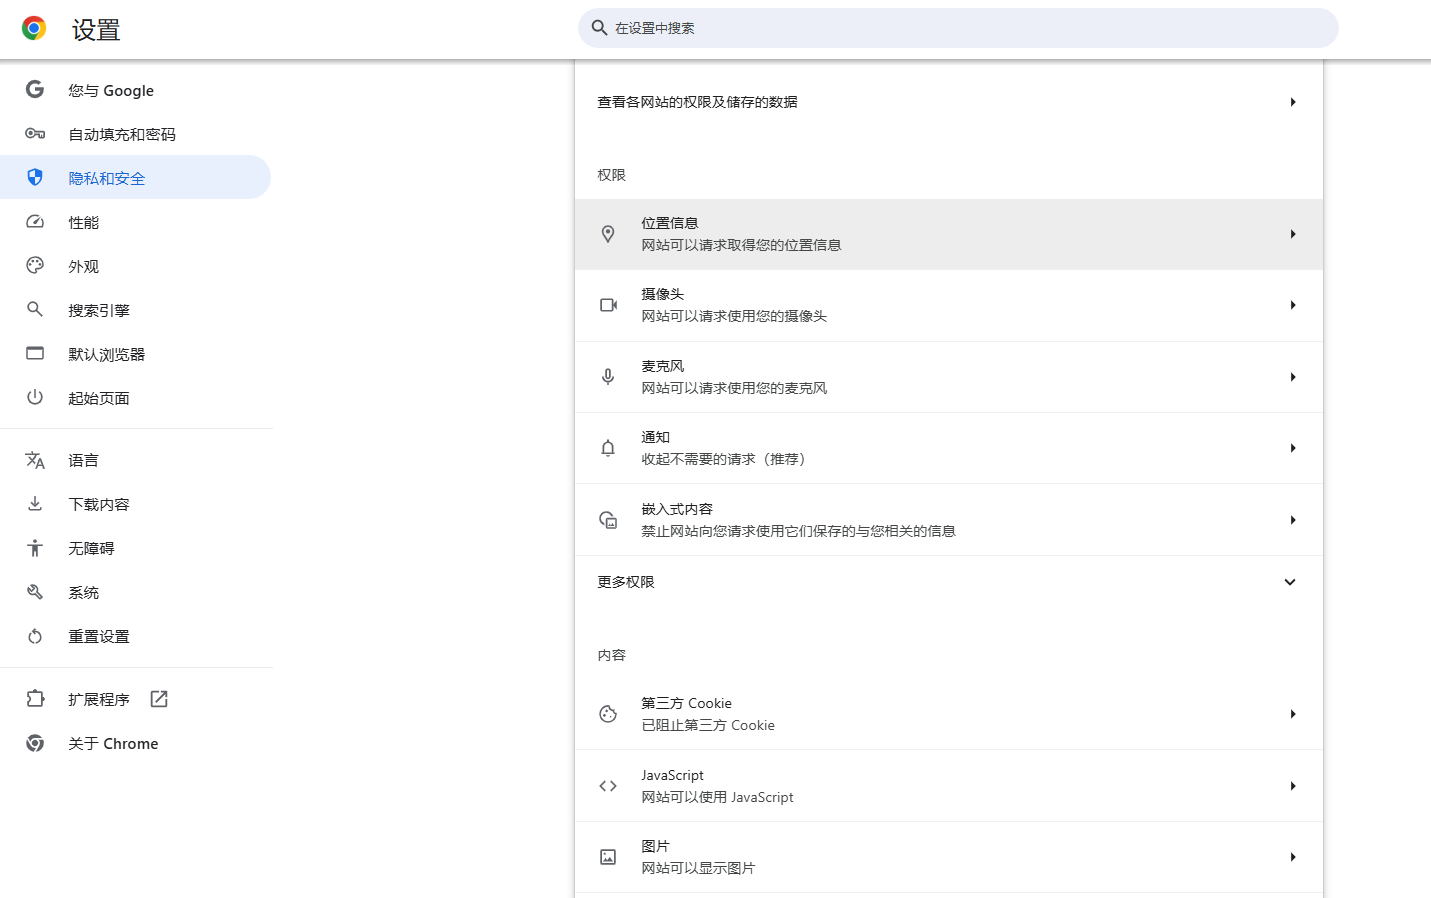Open 第三方 Cookie settings row
The height and width of the screenshot is (898, 1431).
tap(949, 714)
